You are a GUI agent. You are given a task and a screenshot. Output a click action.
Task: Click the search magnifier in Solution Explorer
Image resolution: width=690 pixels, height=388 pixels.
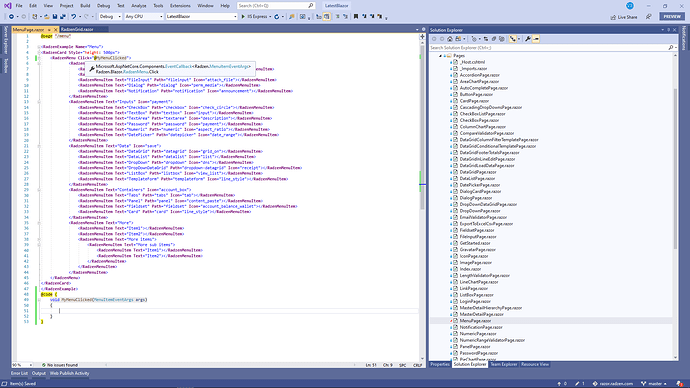(671, 48)
